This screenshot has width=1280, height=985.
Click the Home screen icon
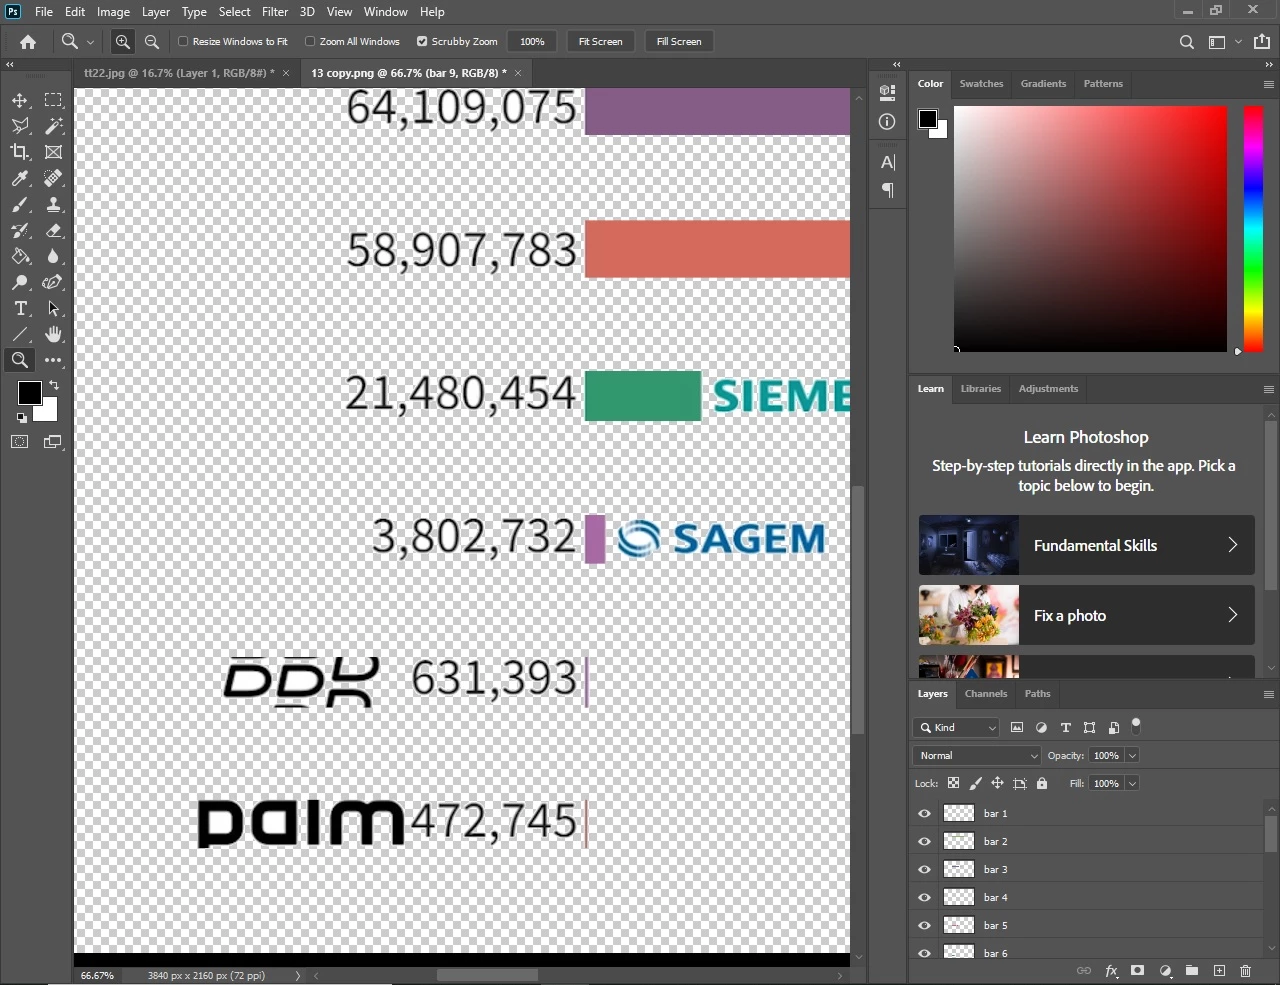coord(28,42)
